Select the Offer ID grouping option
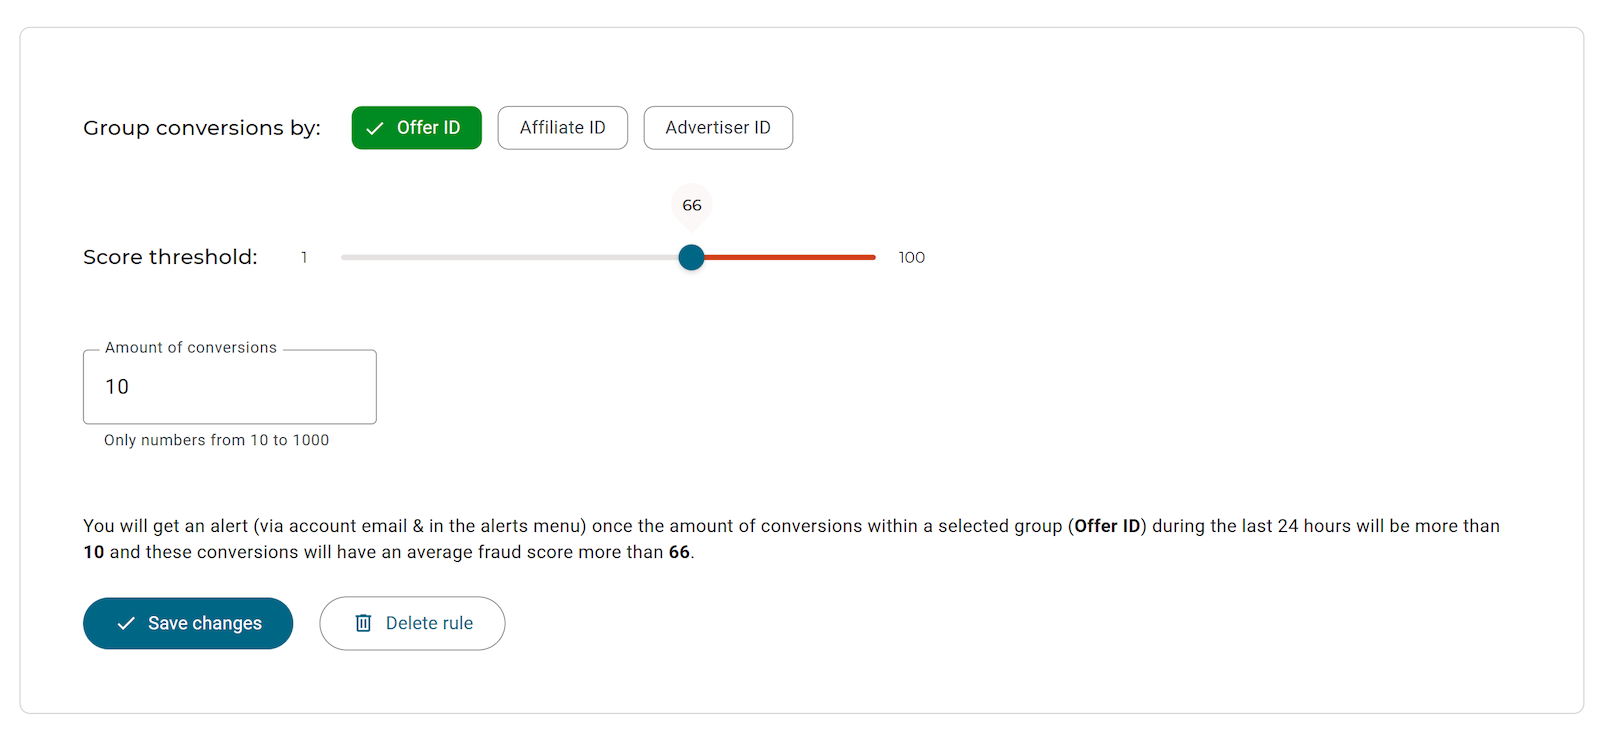Viewport: 1600px width, 733px height. click(416, 128)
